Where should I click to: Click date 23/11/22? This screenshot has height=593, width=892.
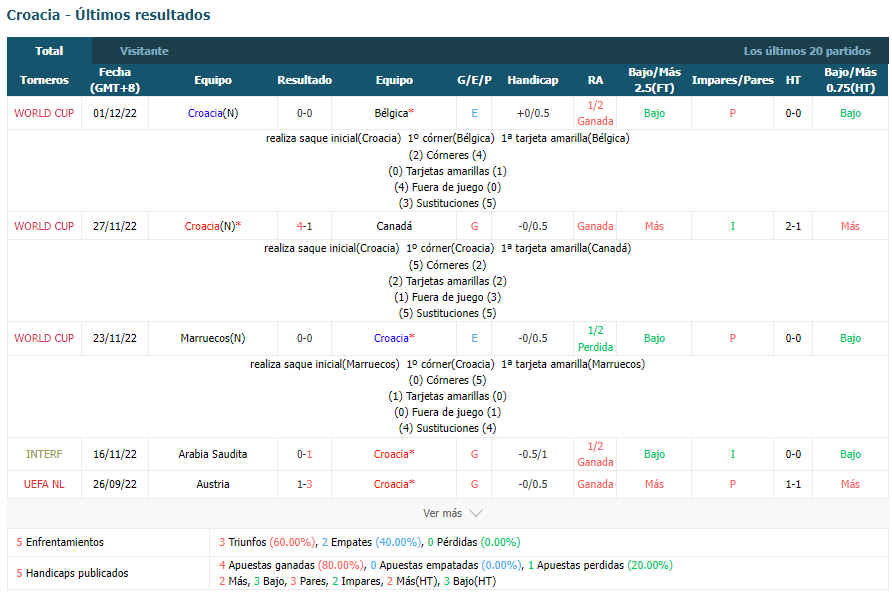[x=115, y=338]
